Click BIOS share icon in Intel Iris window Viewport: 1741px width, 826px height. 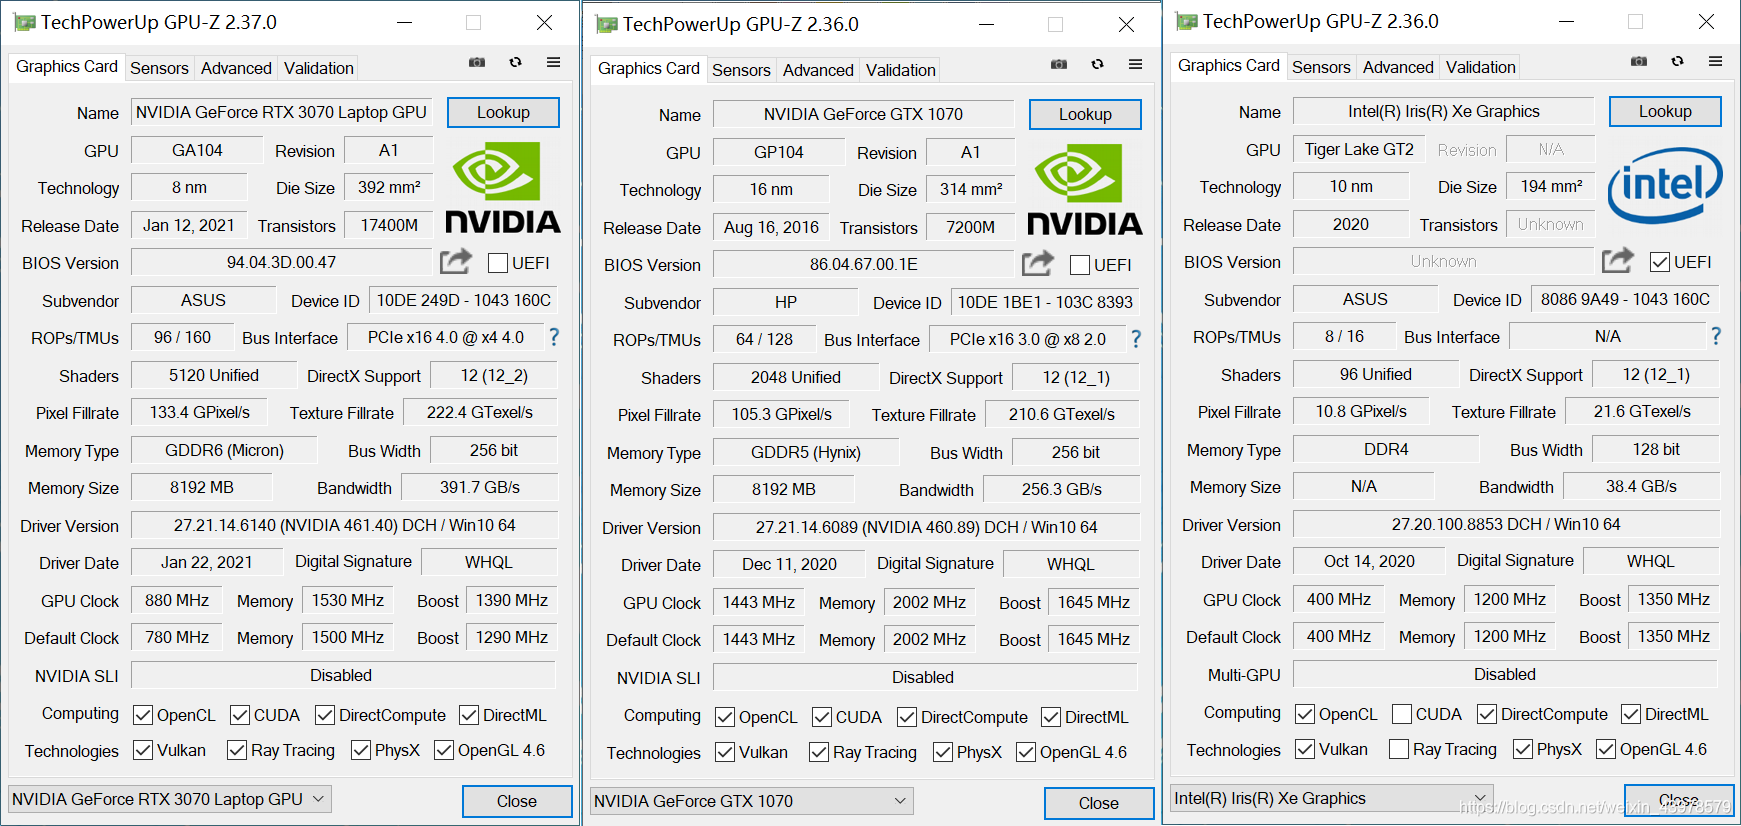click(1617, 260)
